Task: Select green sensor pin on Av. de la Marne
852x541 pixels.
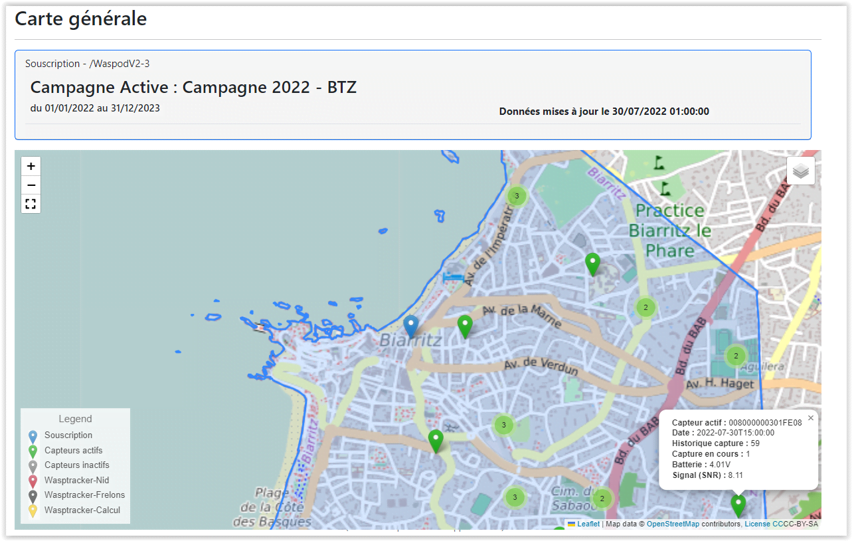Action: (x=465, y=325)
